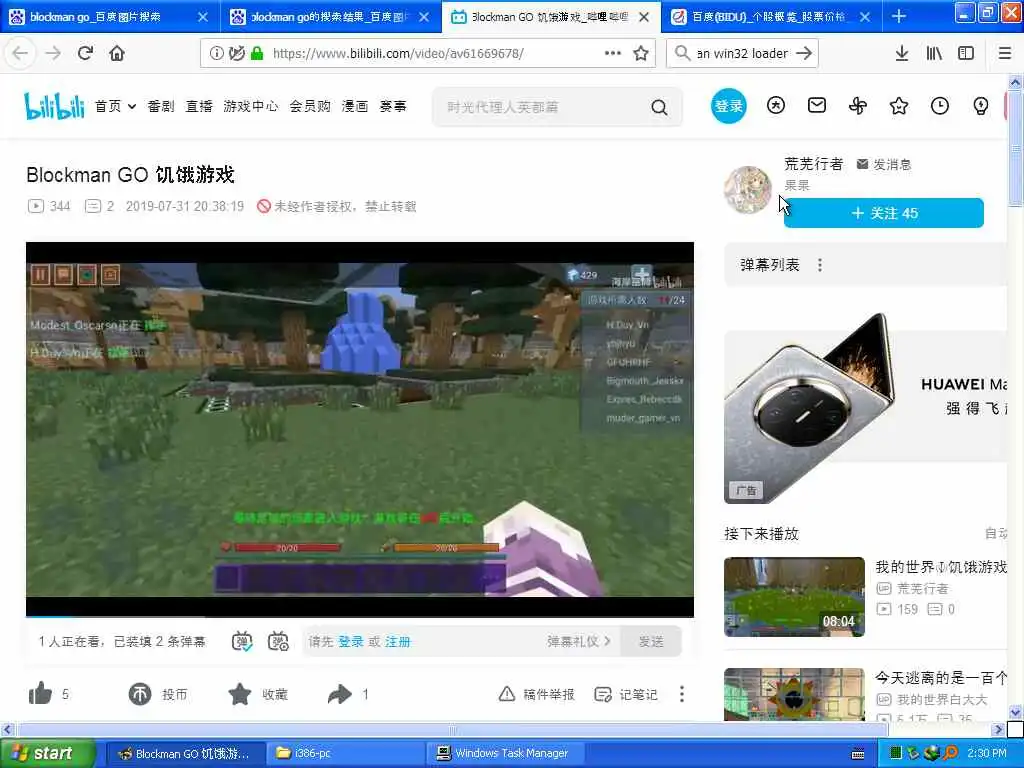Open the browser home page icon

[117, 53]
